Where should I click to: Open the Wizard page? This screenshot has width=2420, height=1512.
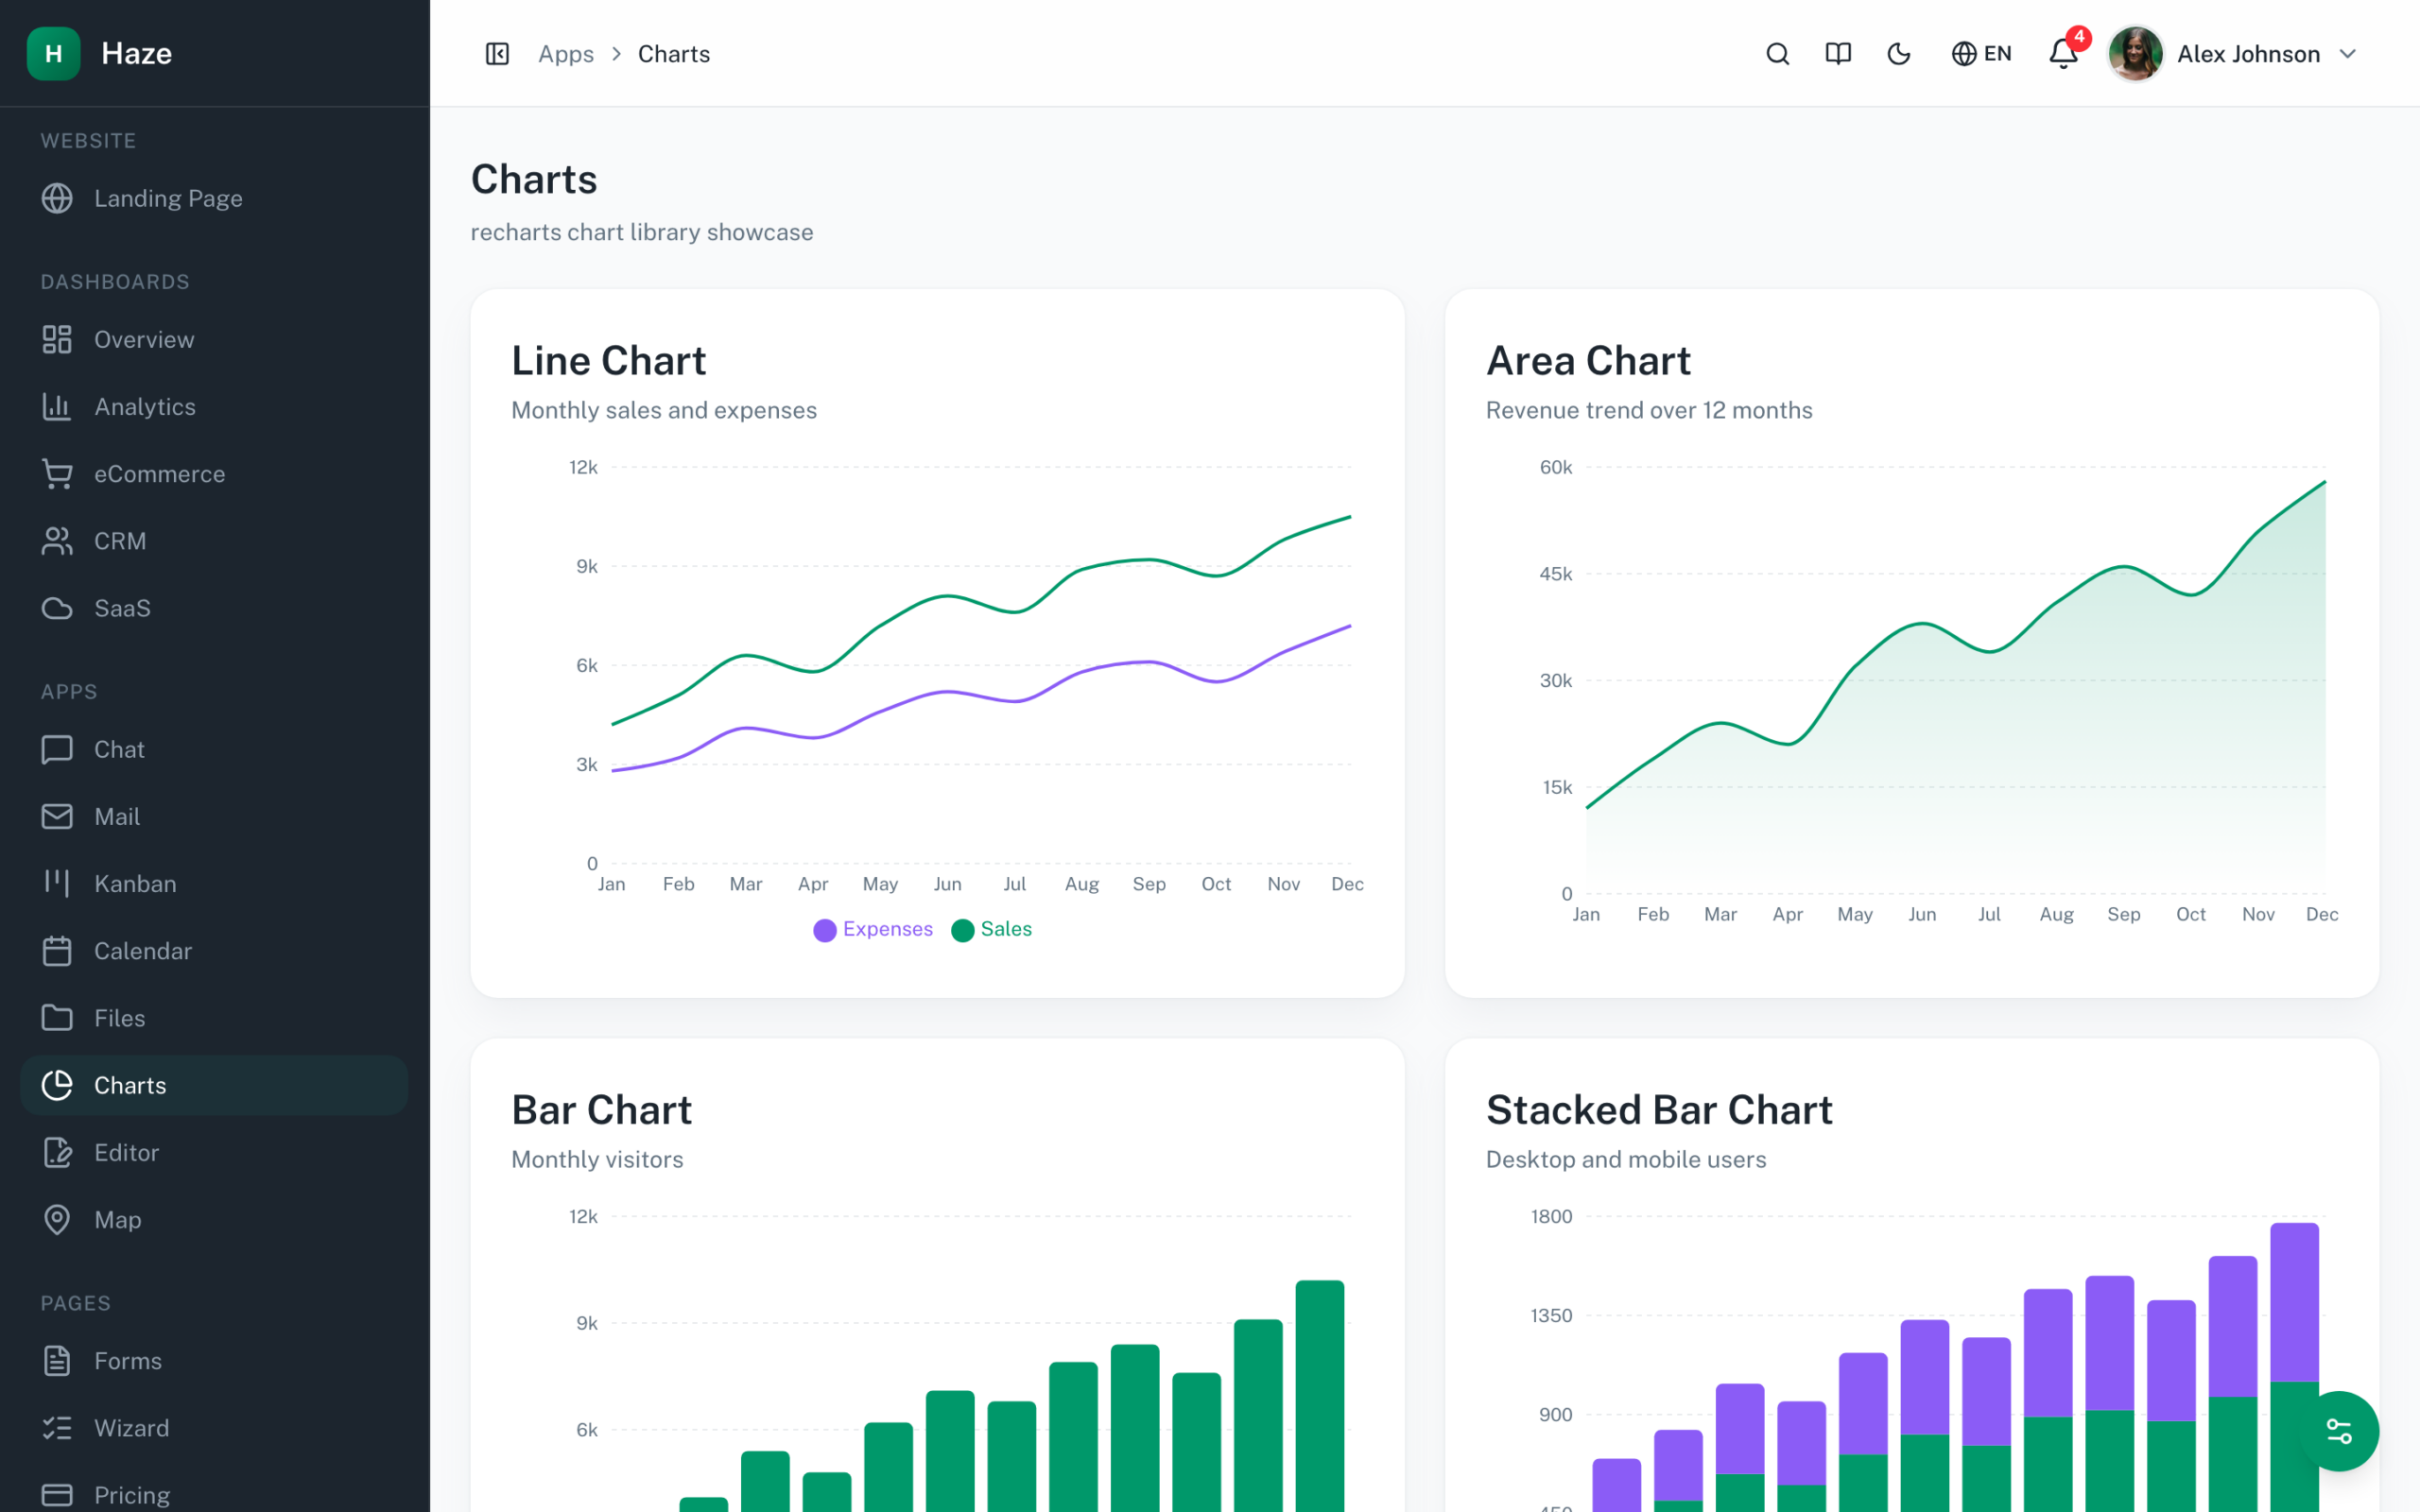point(214,1428)
